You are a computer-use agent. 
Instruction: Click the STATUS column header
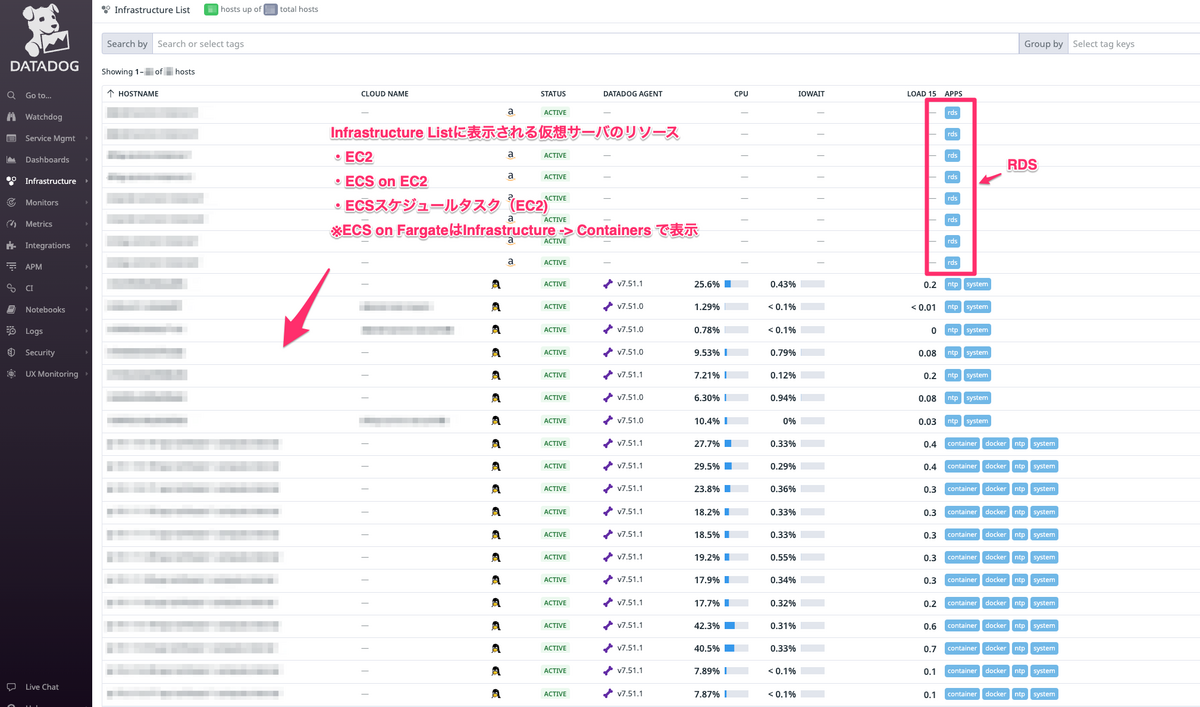tap(553, 94)
